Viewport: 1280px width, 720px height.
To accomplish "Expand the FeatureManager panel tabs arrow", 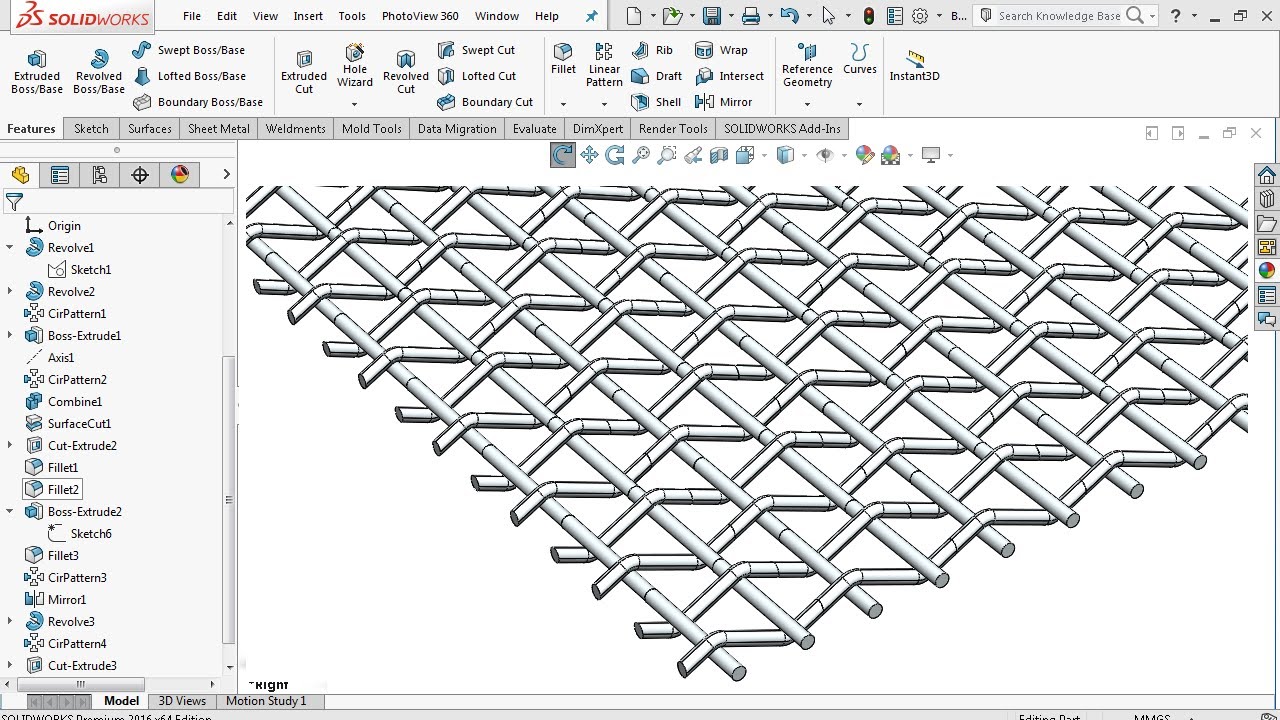I will (x=227, y=175).
